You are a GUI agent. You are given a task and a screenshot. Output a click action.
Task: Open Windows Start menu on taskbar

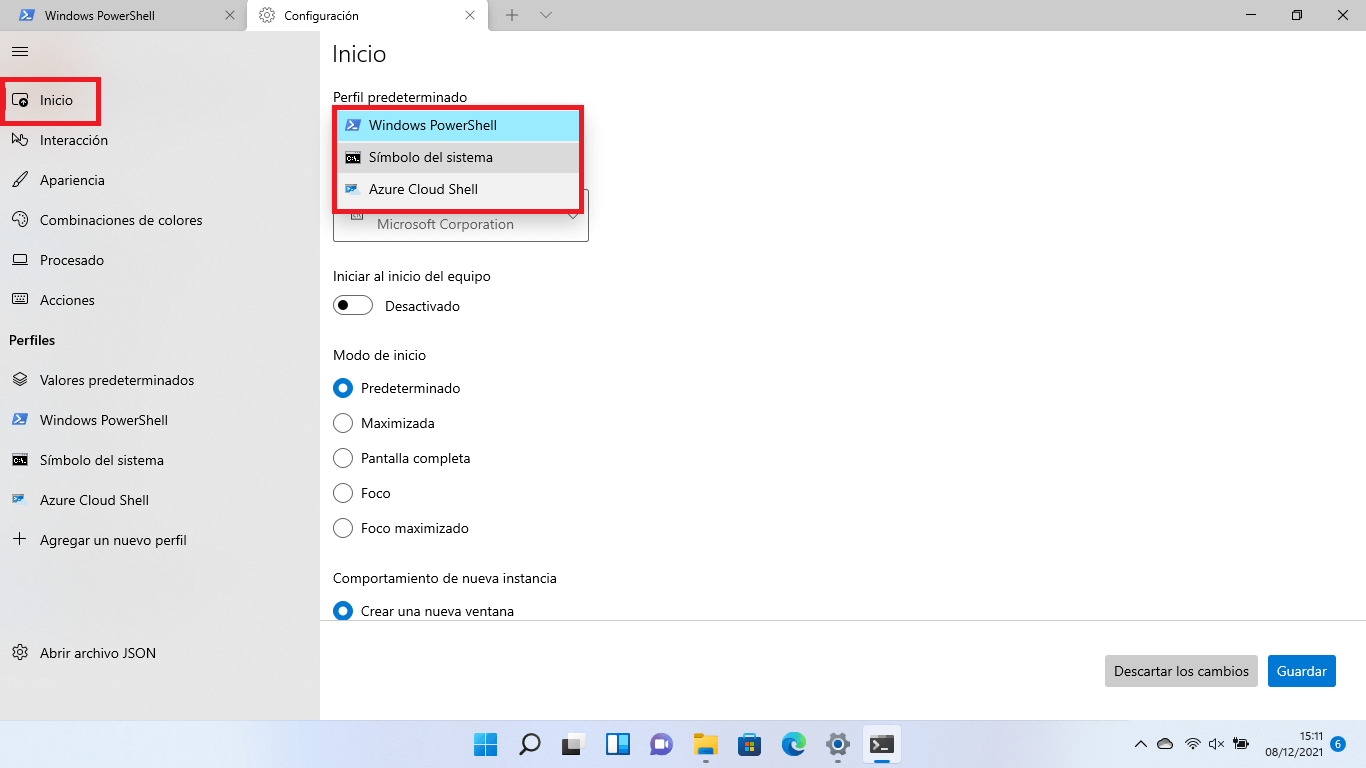[485, 744]
